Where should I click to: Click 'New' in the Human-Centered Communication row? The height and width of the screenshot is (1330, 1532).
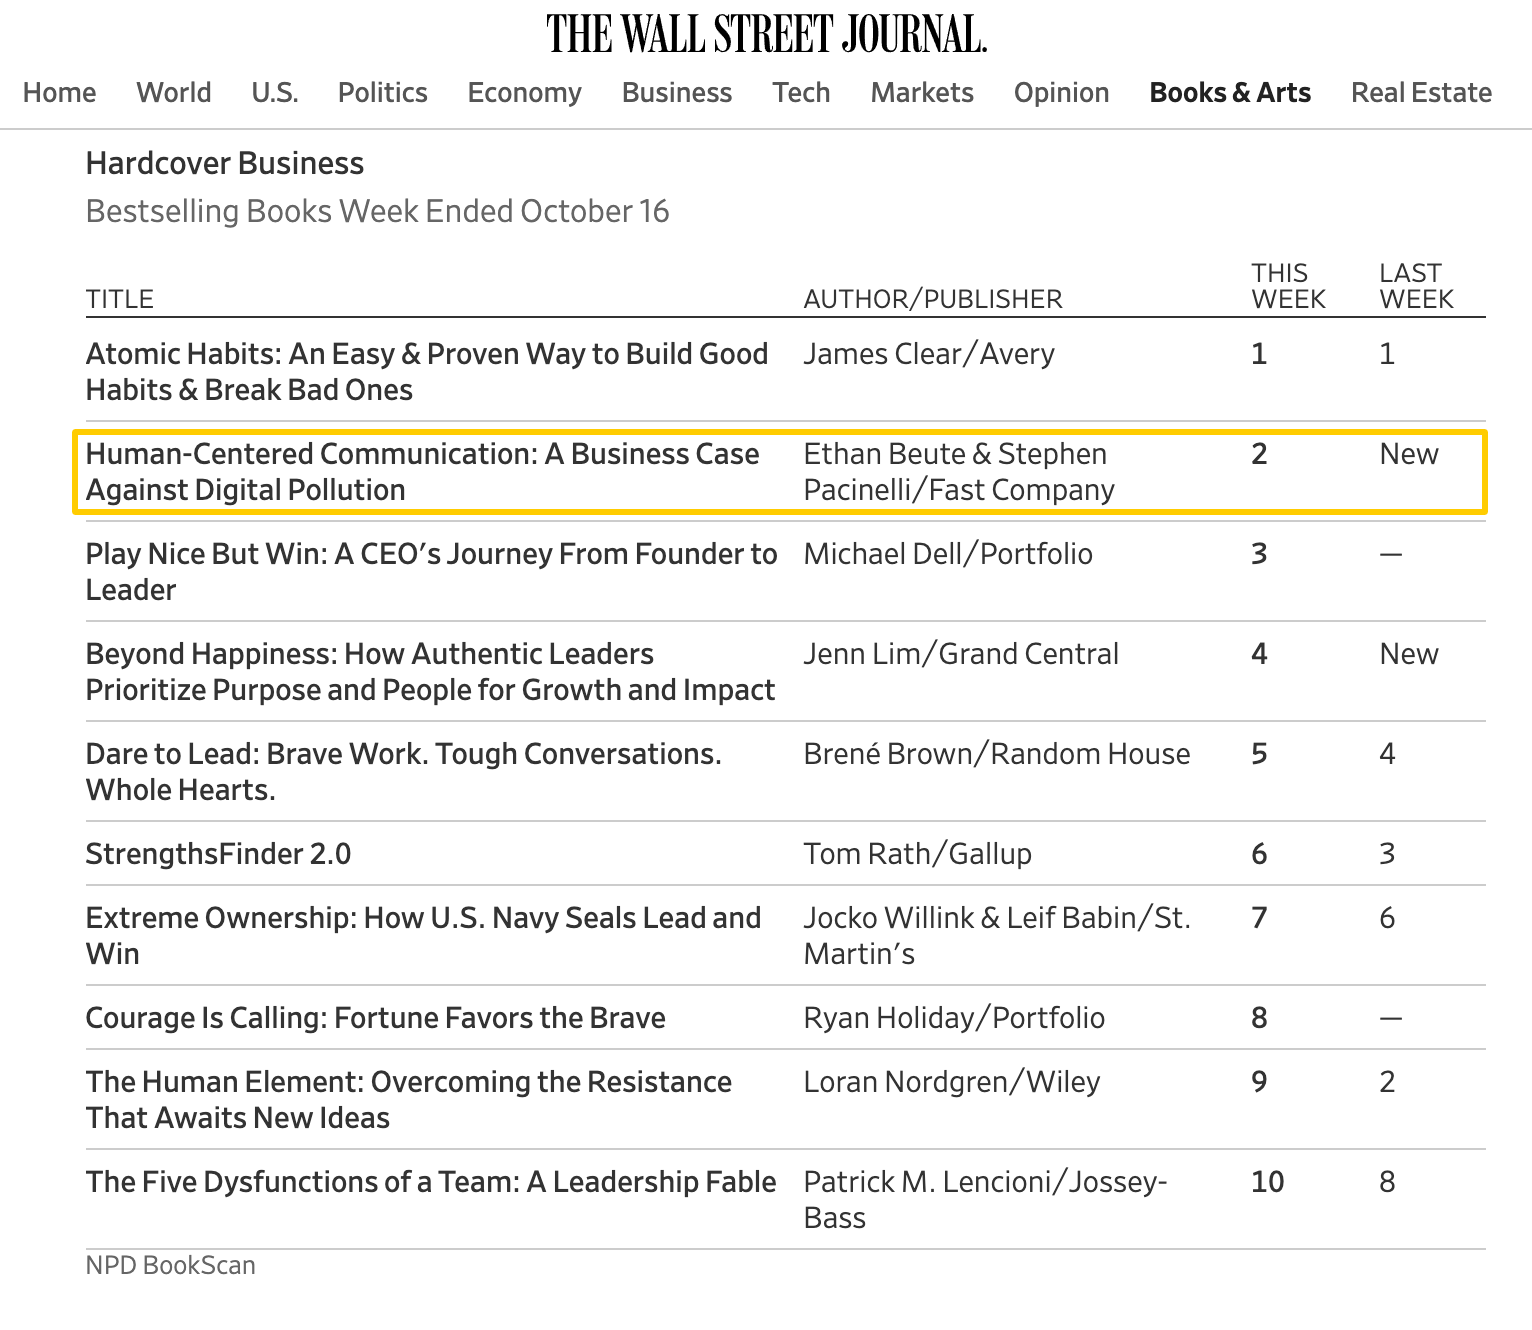pos(1409,454)
